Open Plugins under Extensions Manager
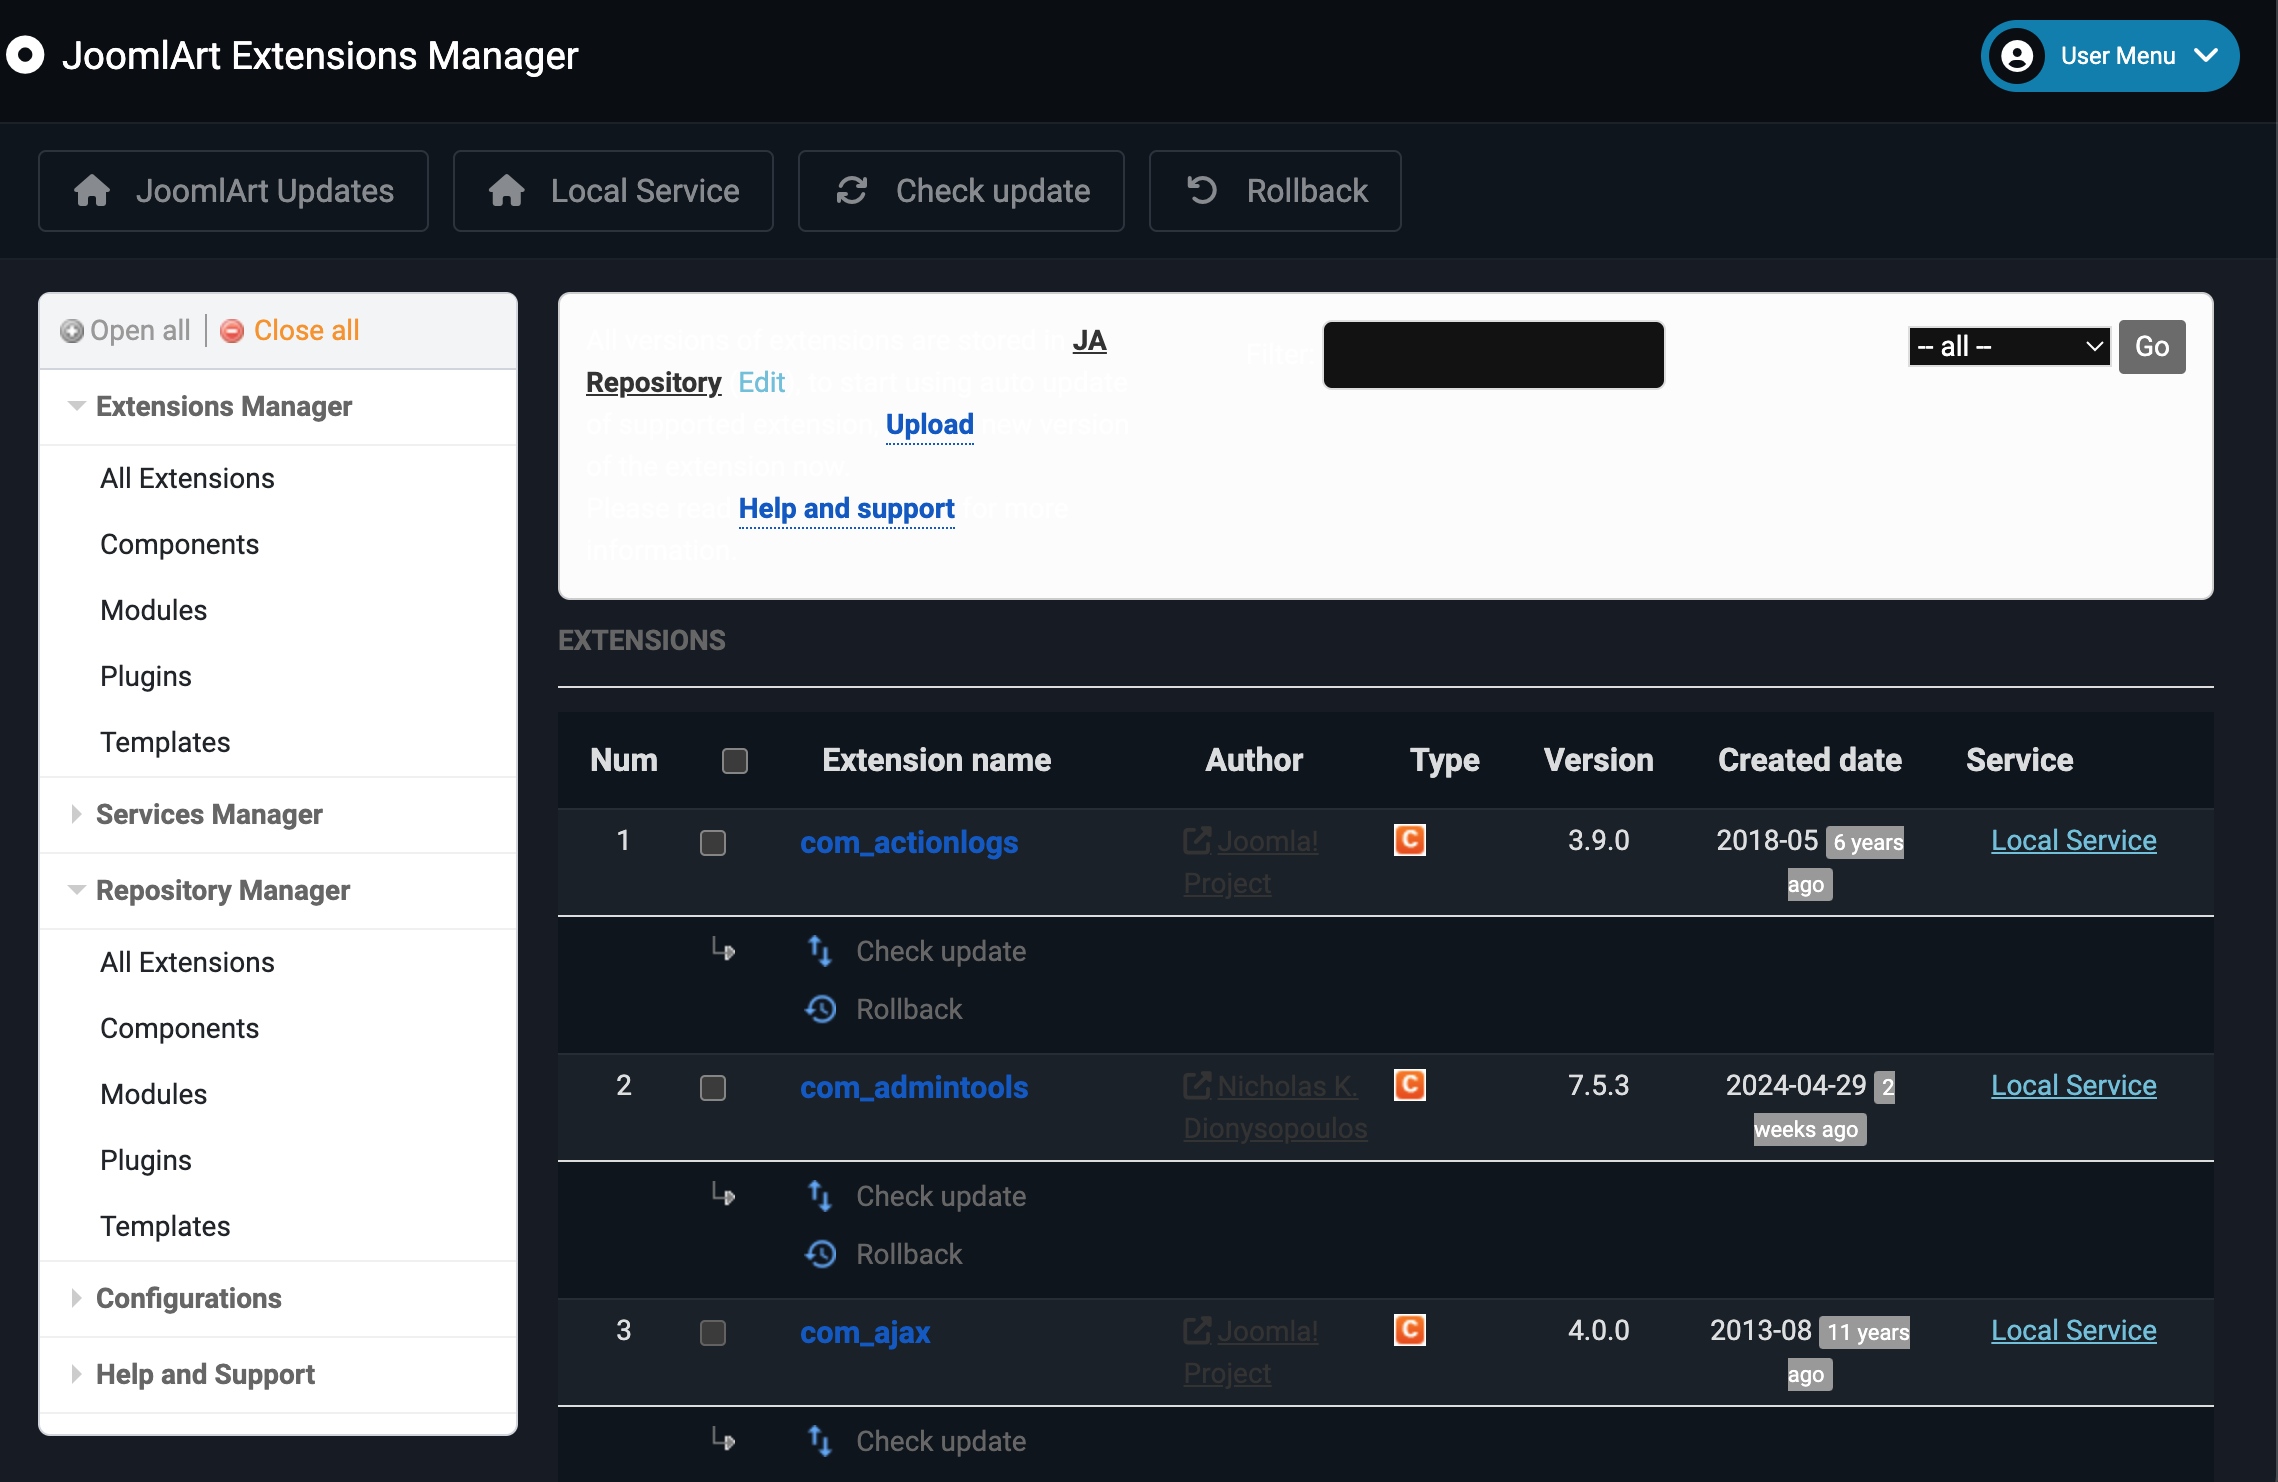Image resolution: width=2278 pixels, height=1482 pixels. [146, 676]
